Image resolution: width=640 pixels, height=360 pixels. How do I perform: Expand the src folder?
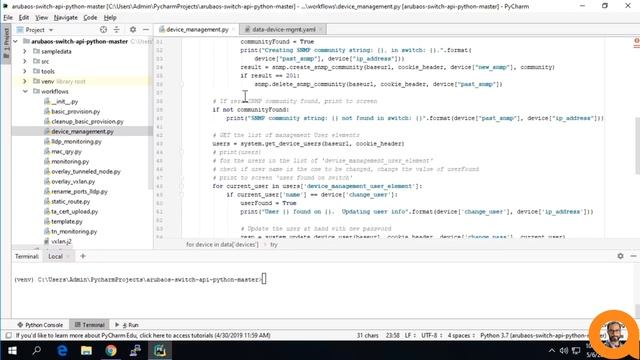[x=24, y=61]
